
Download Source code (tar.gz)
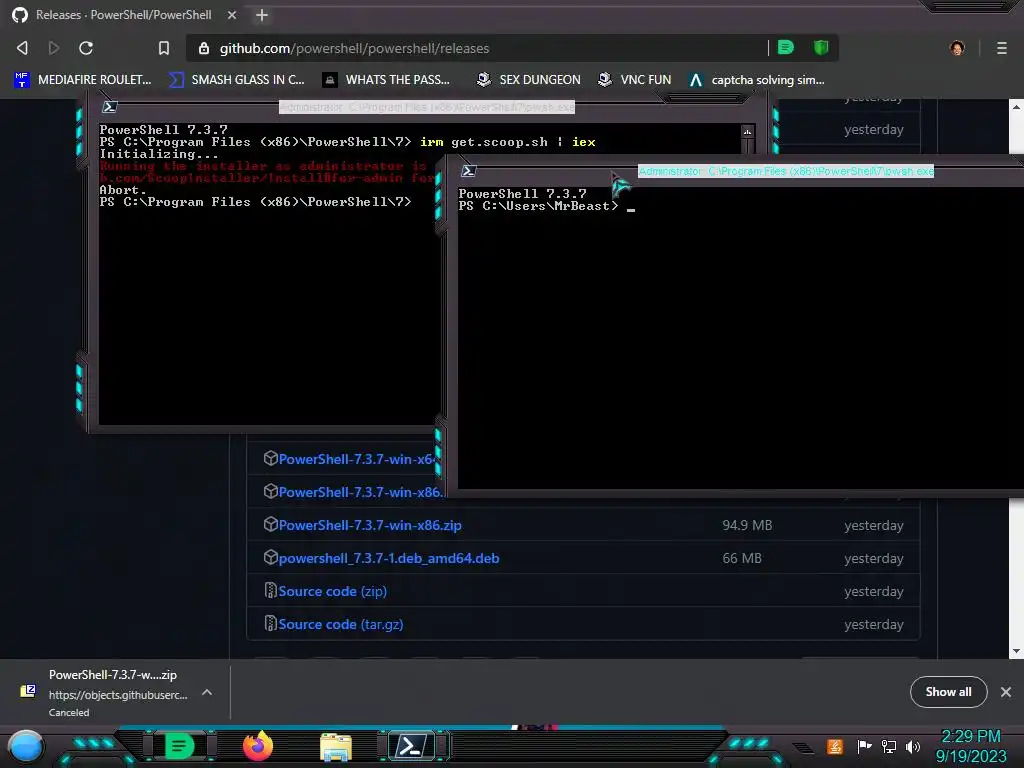coord(340,624)
